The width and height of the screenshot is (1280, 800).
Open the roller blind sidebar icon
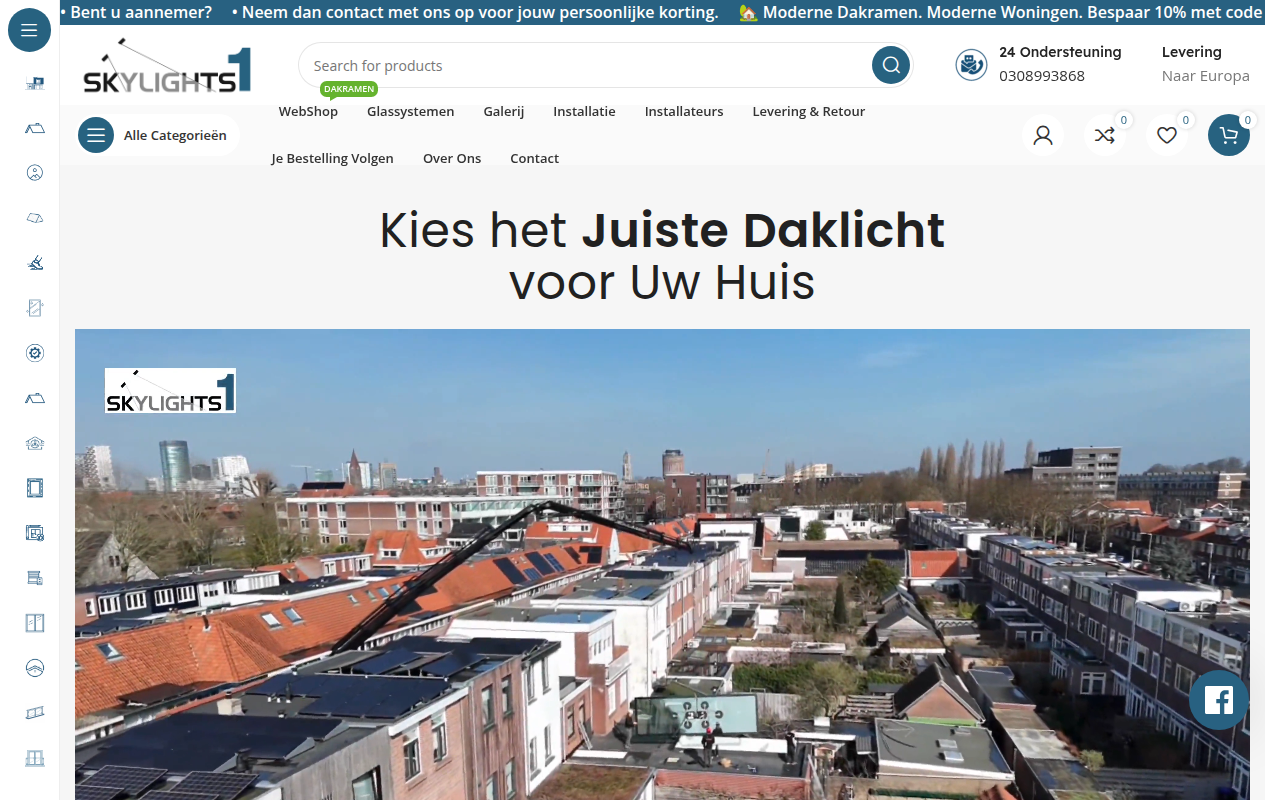pos(35,578)
